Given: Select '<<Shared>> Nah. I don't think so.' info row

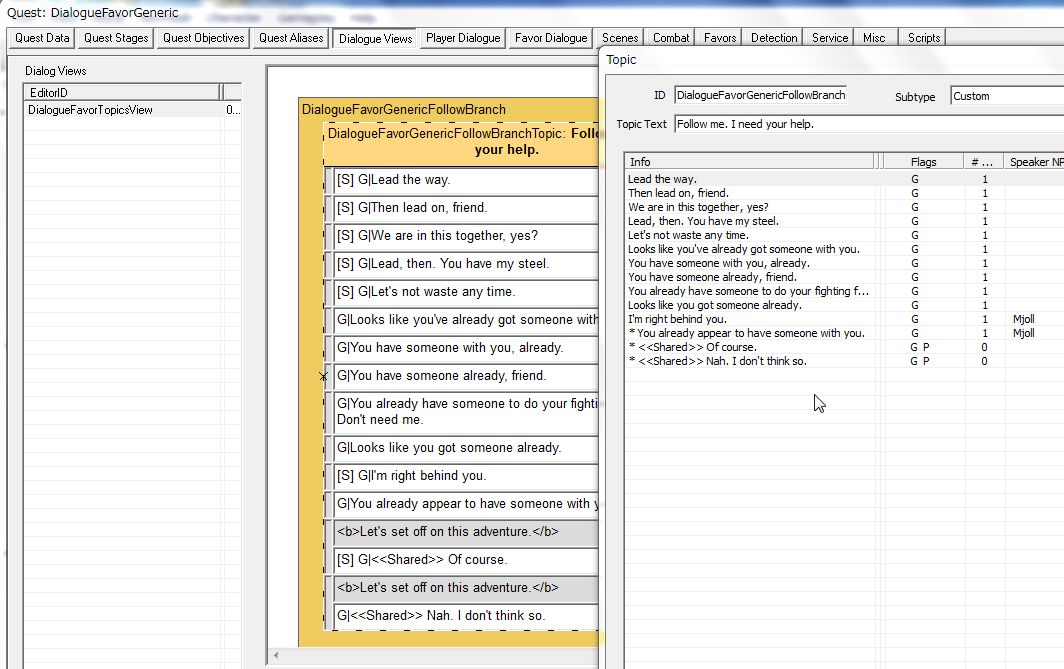Looking at the screenshot, I should click(844, 361).
